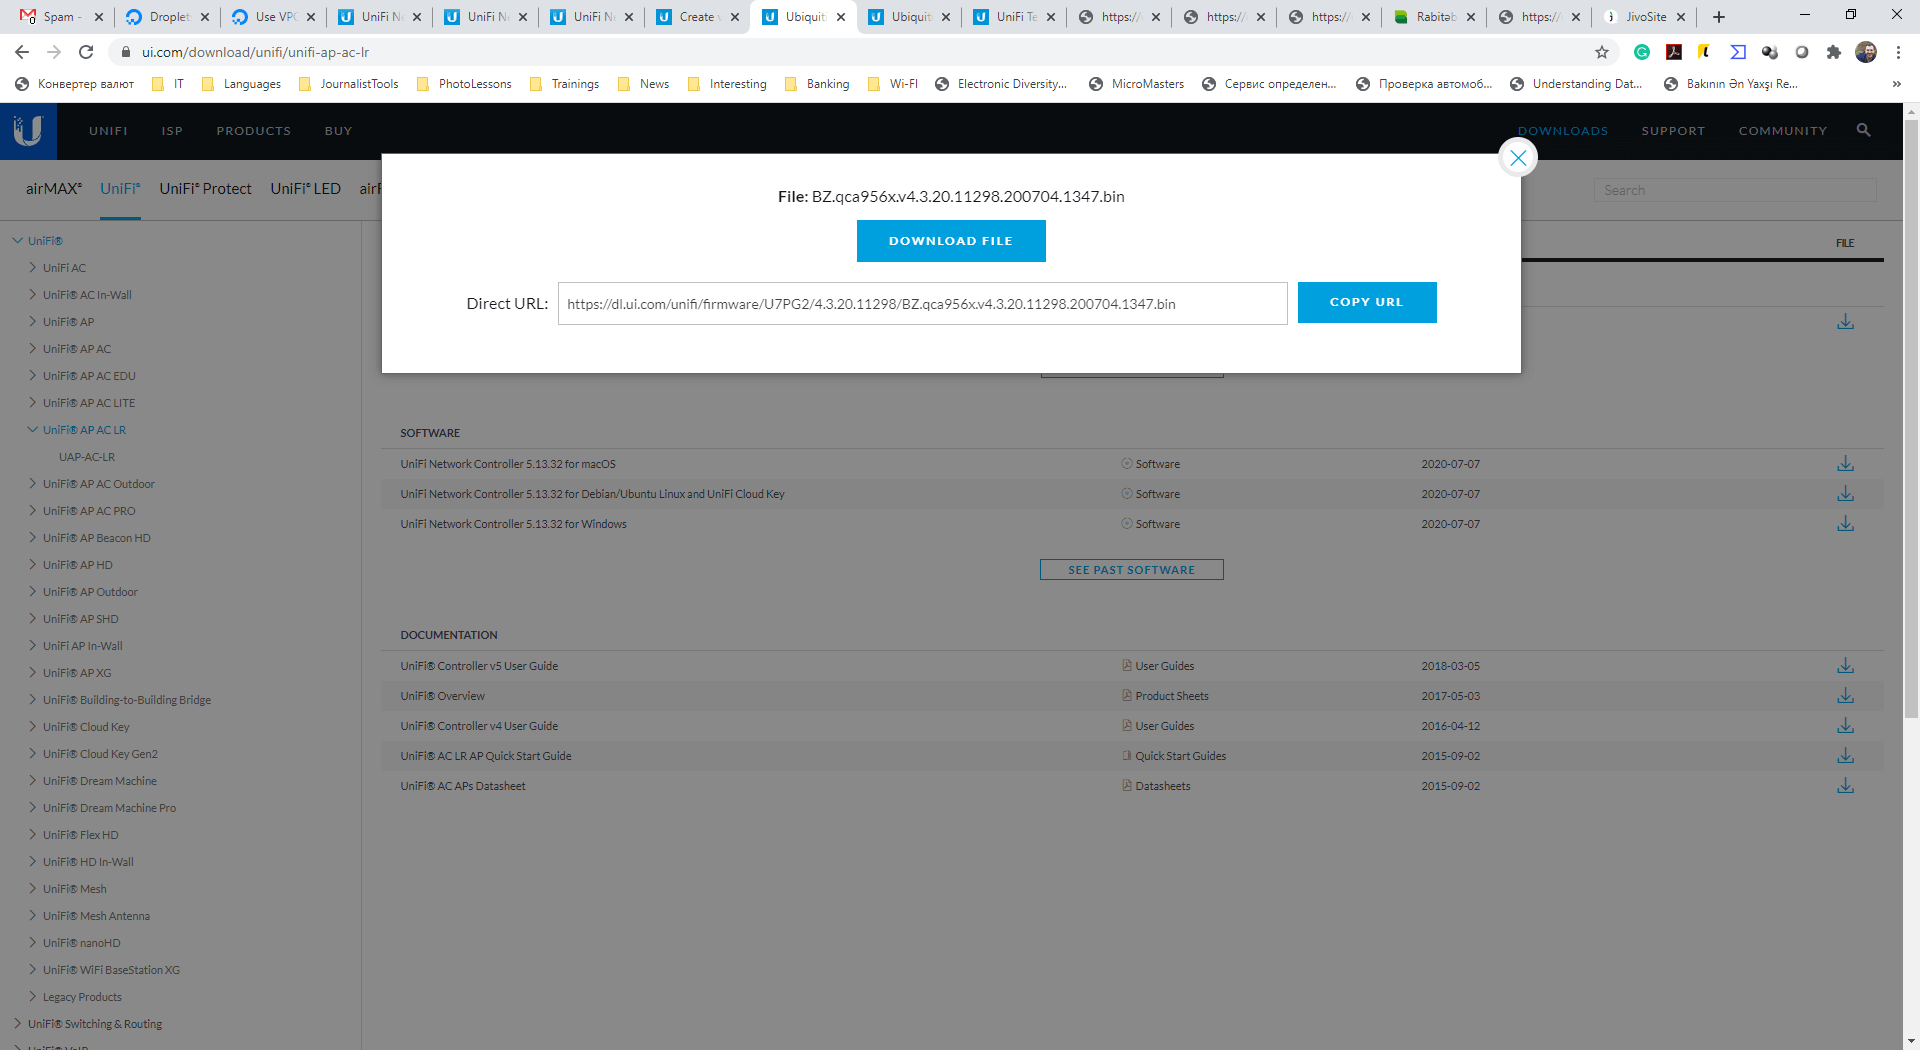Viewport: 1920px width, 1050px height.
Task: Open the UNIFI navigation menu item
Action: tap(108, 131)
